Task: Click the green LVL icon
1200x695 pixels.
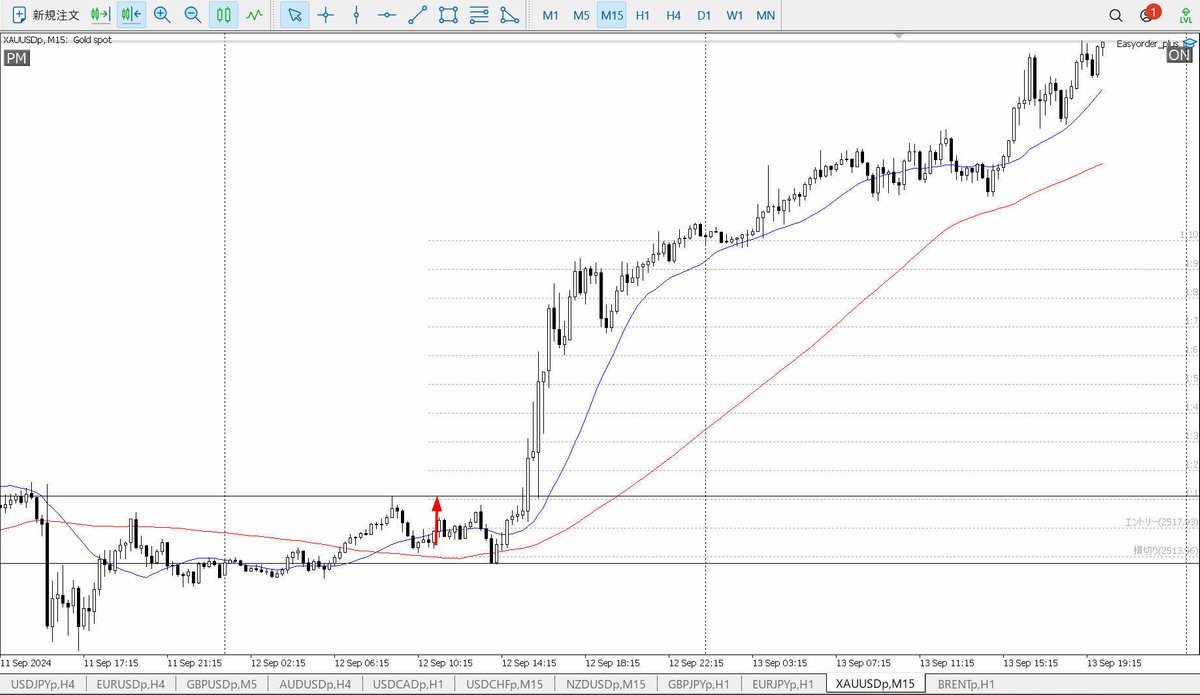Action: click(1185, 15)
